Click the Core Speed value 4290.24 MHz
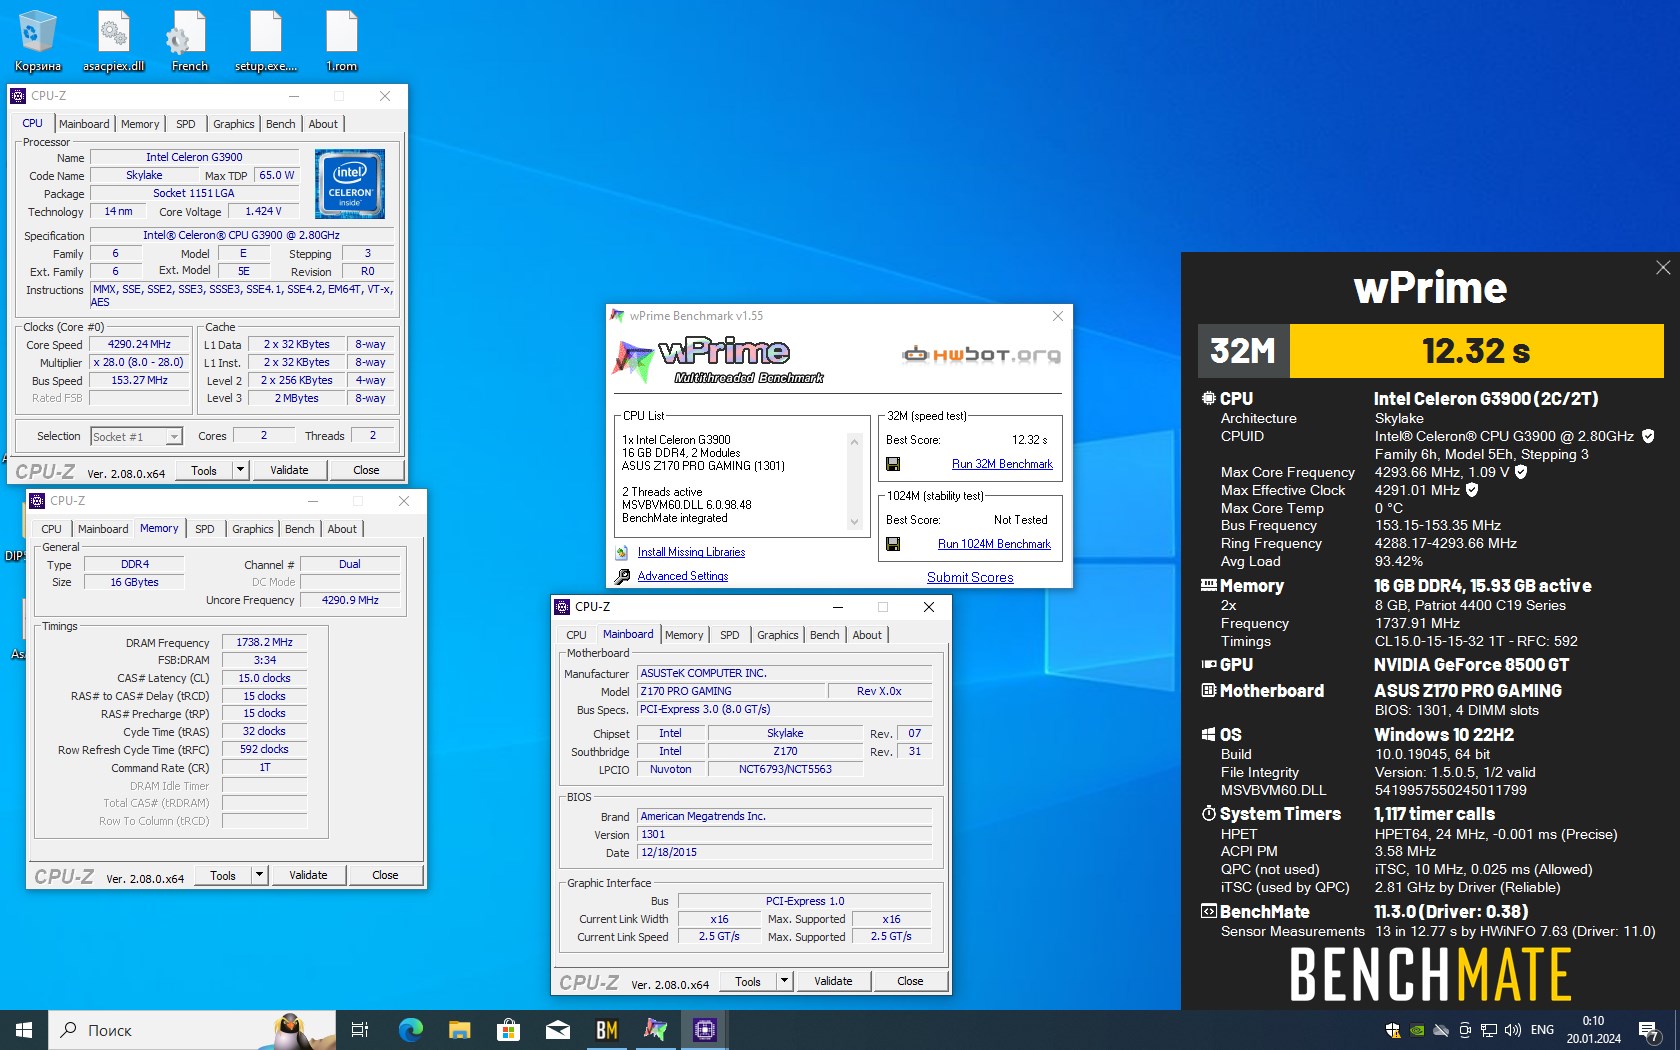This screenshot has height=1050, width=1680. pyautogui.click(x=139, y=344)
